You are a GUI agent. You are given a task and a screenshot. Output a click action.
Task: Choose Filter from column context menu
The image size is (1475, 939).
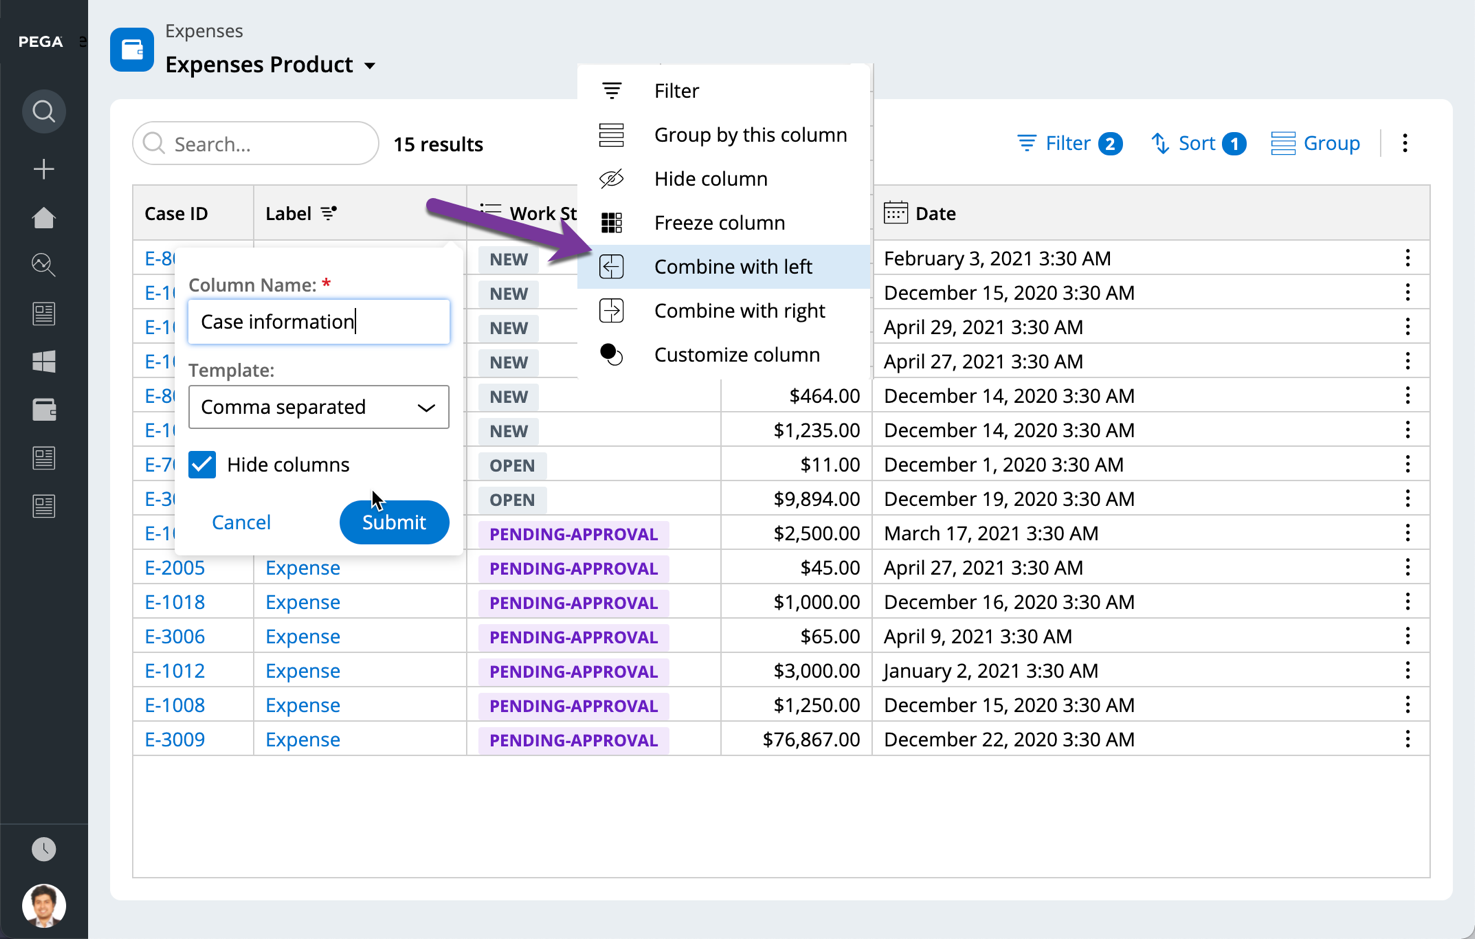pos(724,90)
